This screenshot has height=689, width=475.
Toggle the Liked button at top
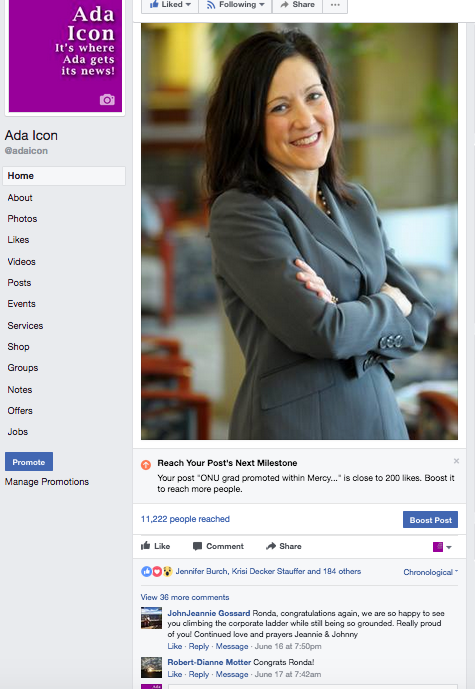click(x=170, y=5)
